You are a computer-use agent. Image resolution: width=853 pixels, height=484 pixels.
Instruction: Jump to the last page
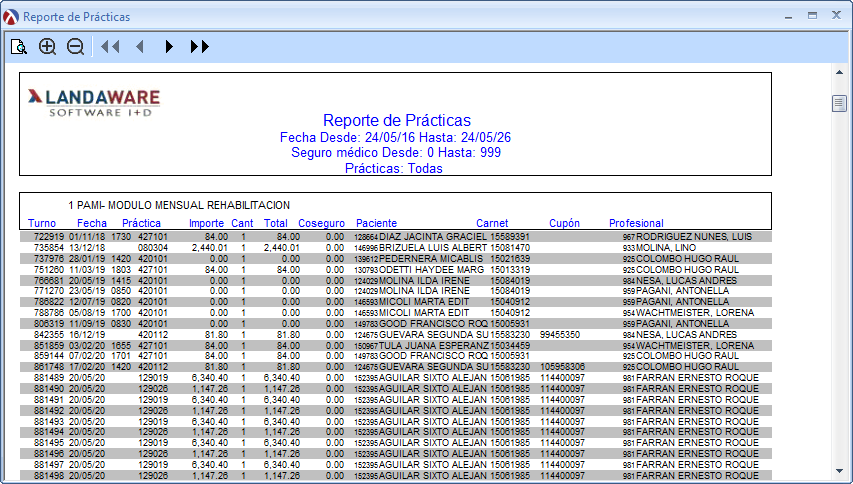click(200, 47)
